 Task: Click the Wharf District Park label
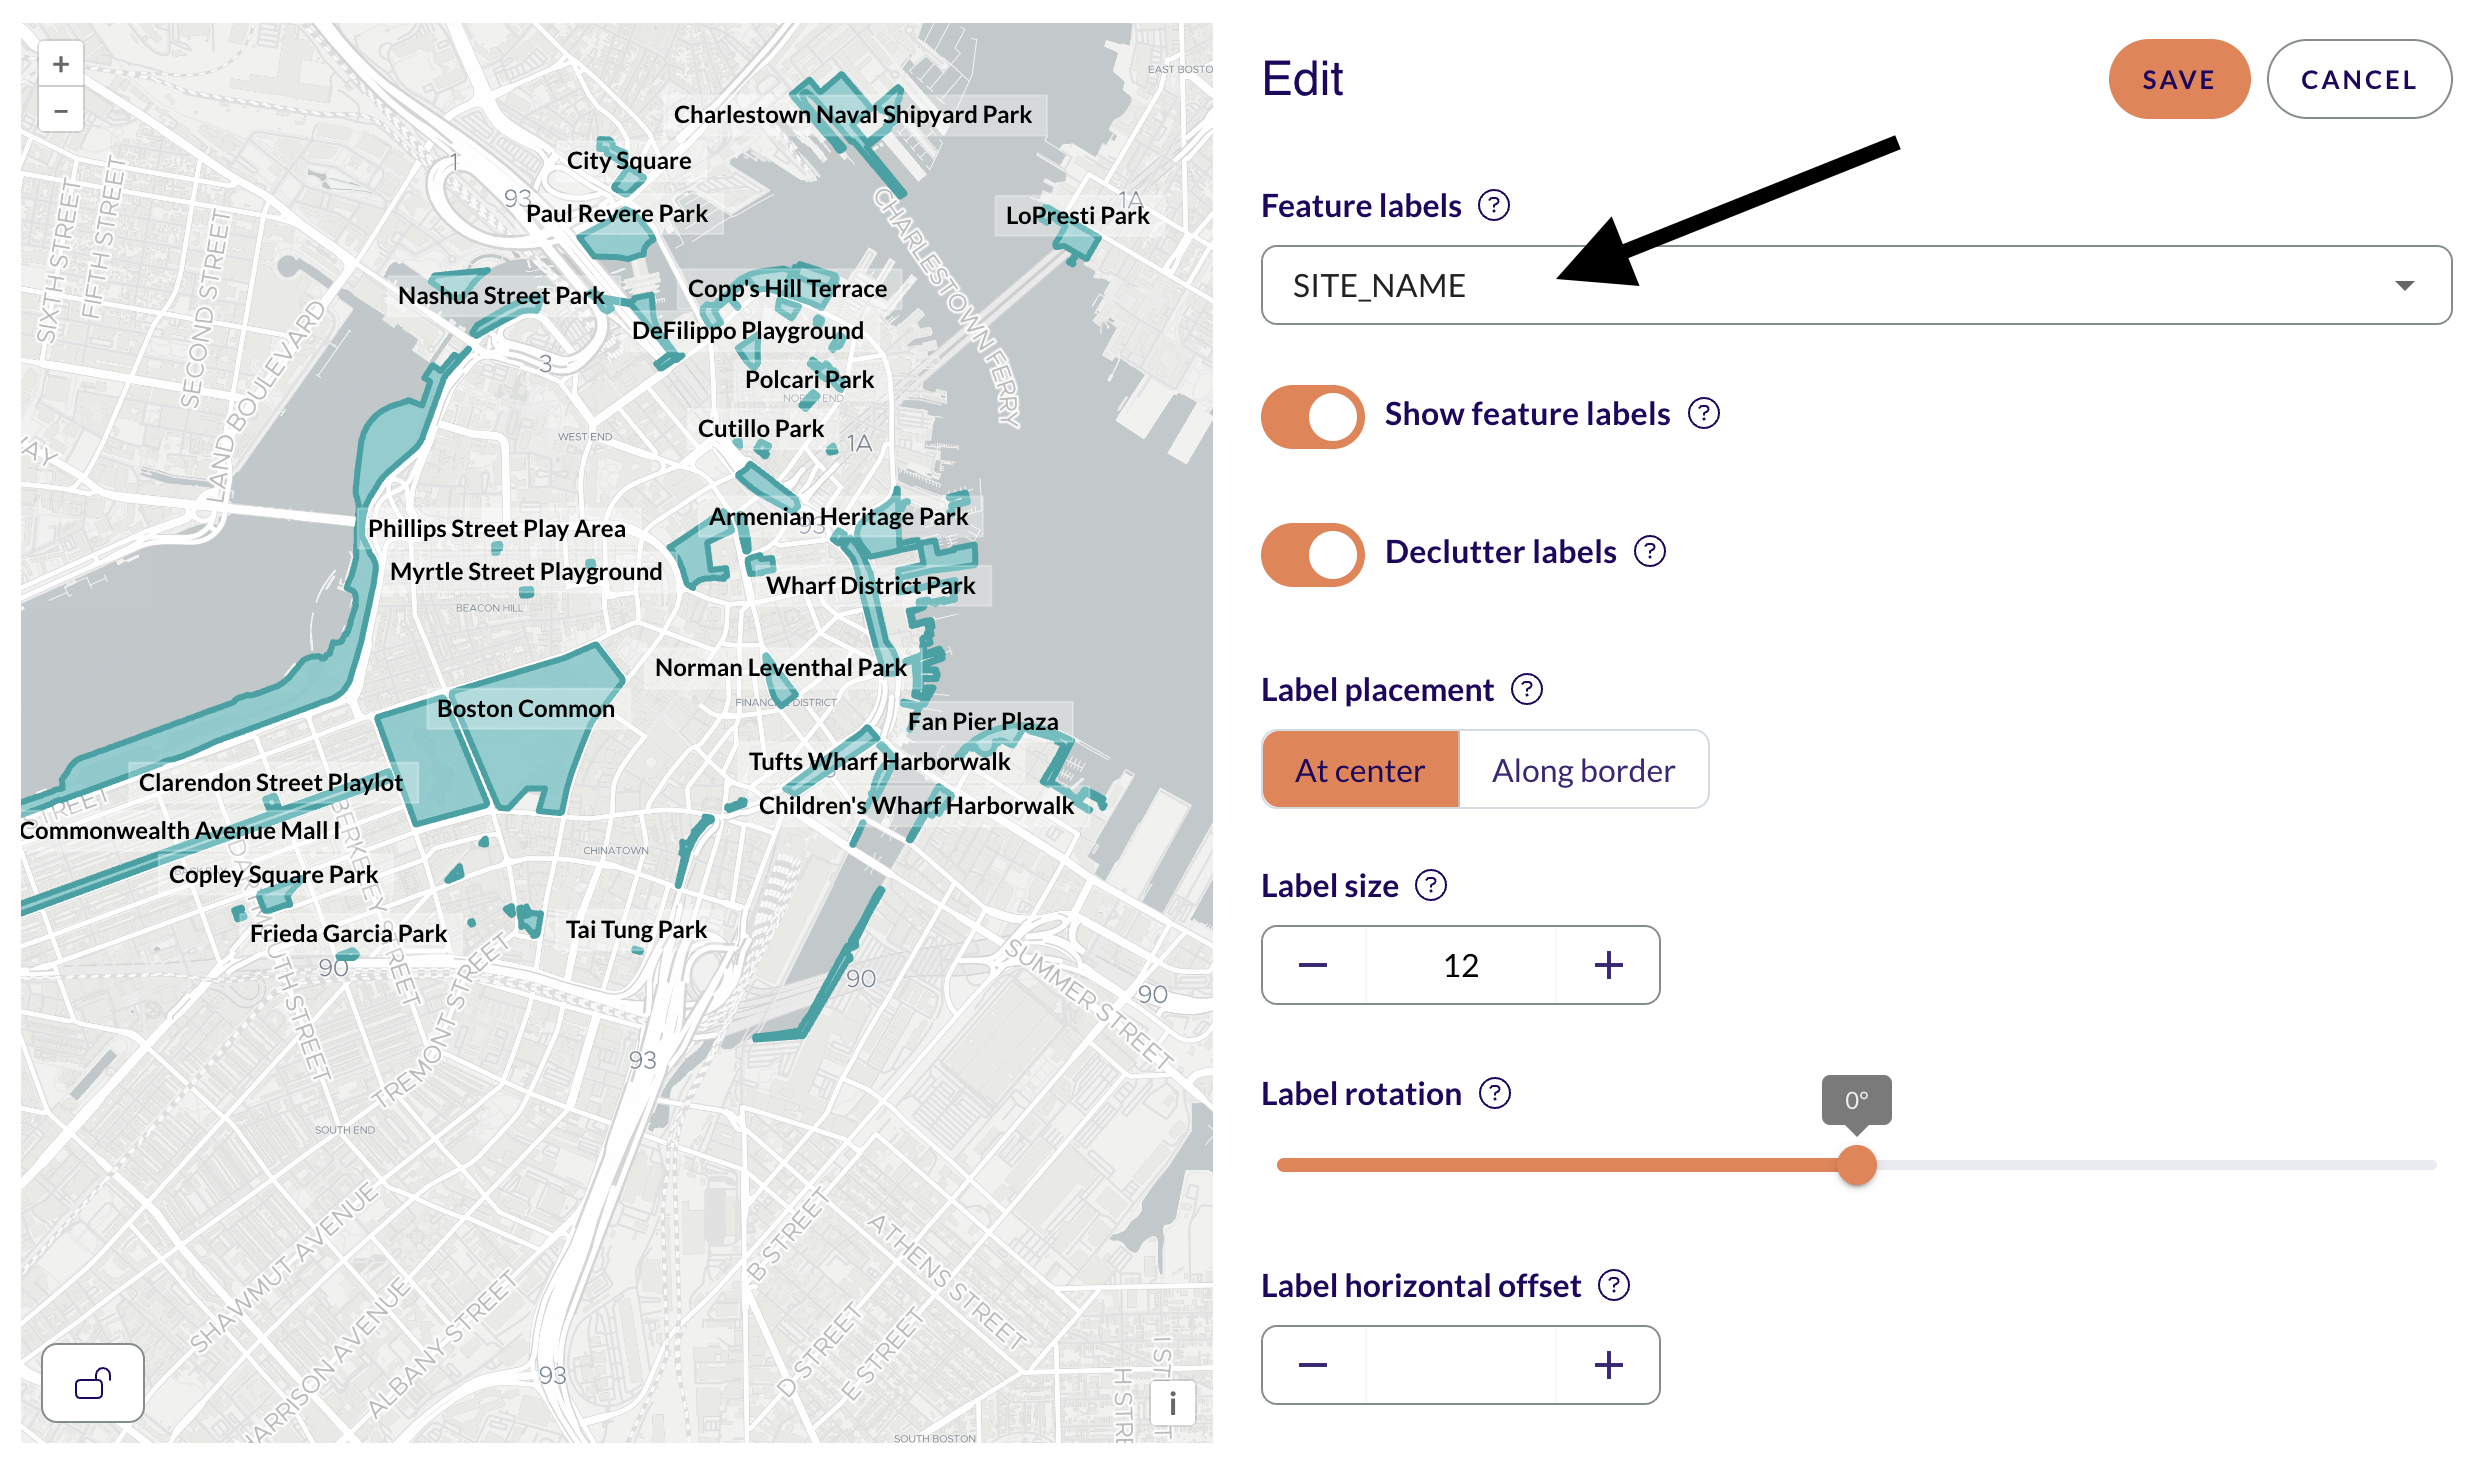click(871, 585)
